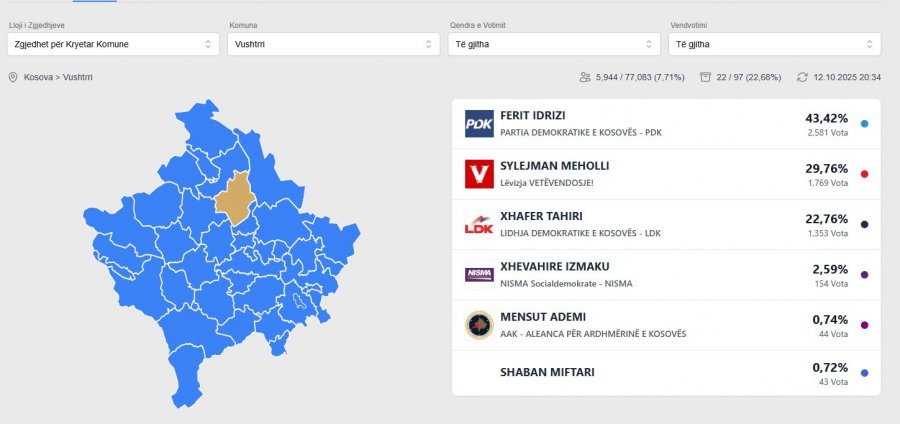
Task: Select the Shaban Miftari result row
Action: click(x=666, y=373)
